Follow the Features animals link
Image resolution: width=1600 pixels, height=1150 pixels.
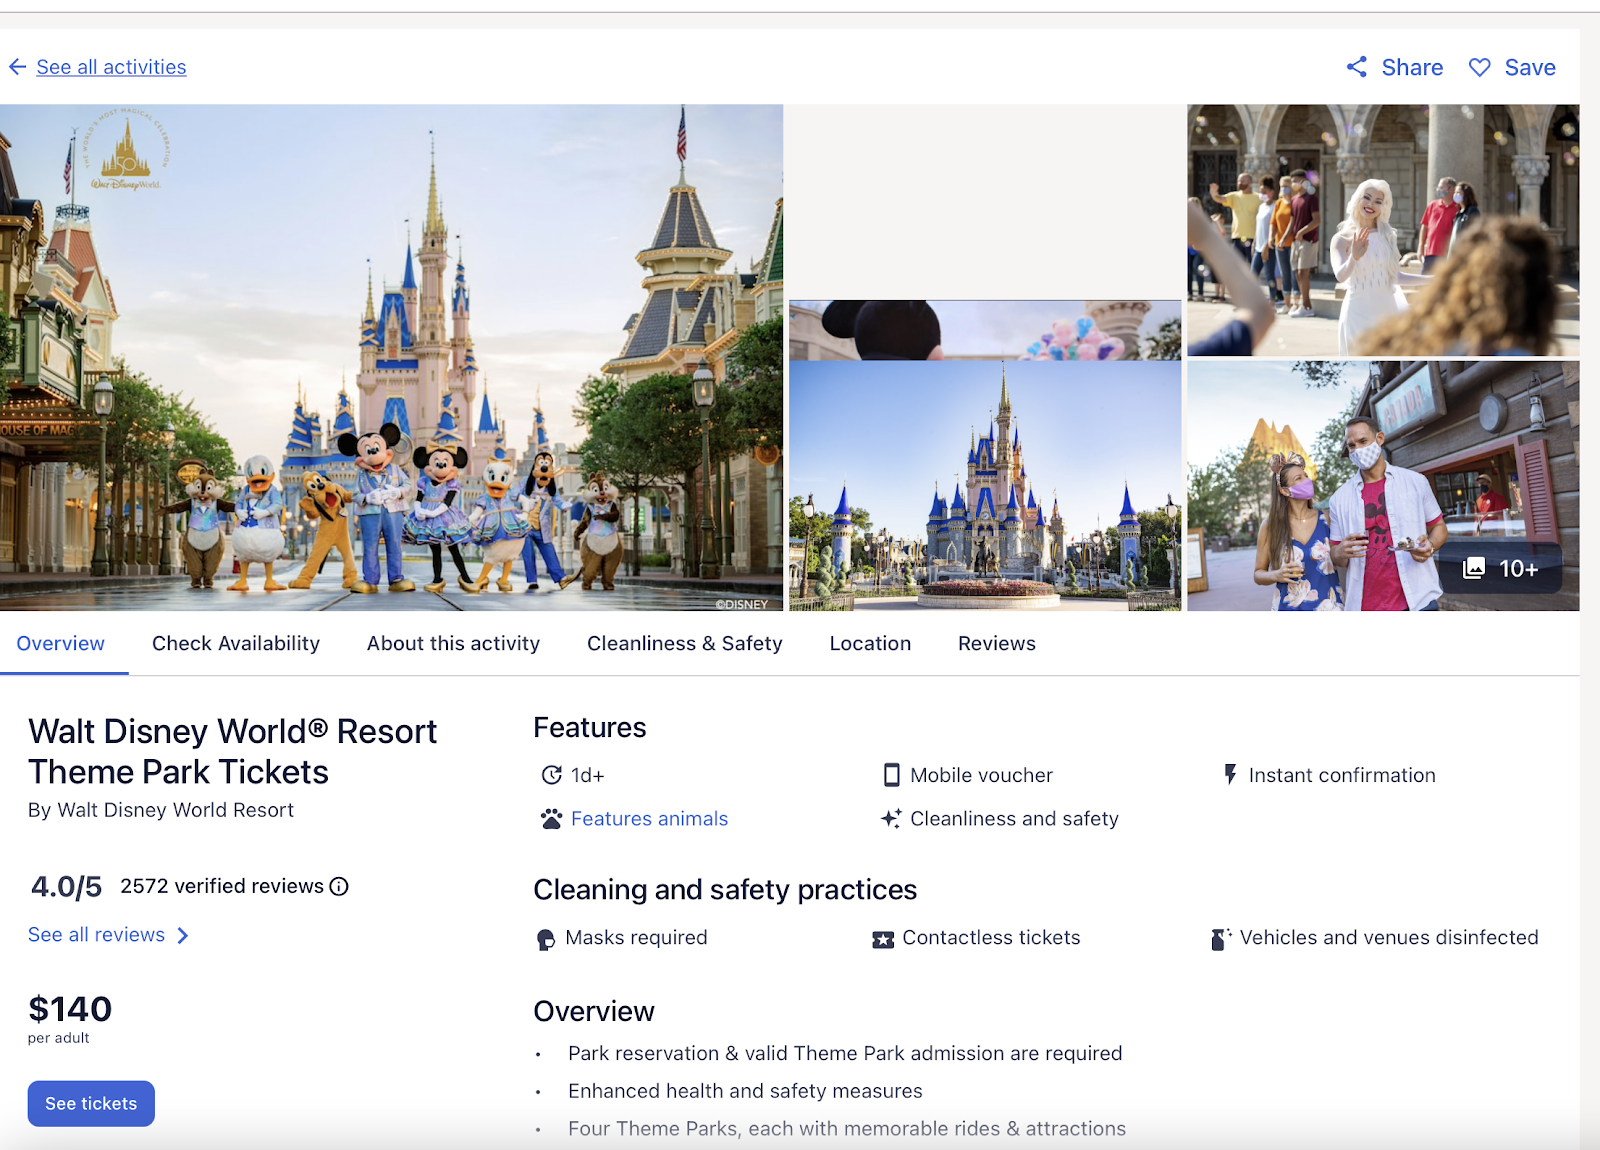(x=649, y=819)
